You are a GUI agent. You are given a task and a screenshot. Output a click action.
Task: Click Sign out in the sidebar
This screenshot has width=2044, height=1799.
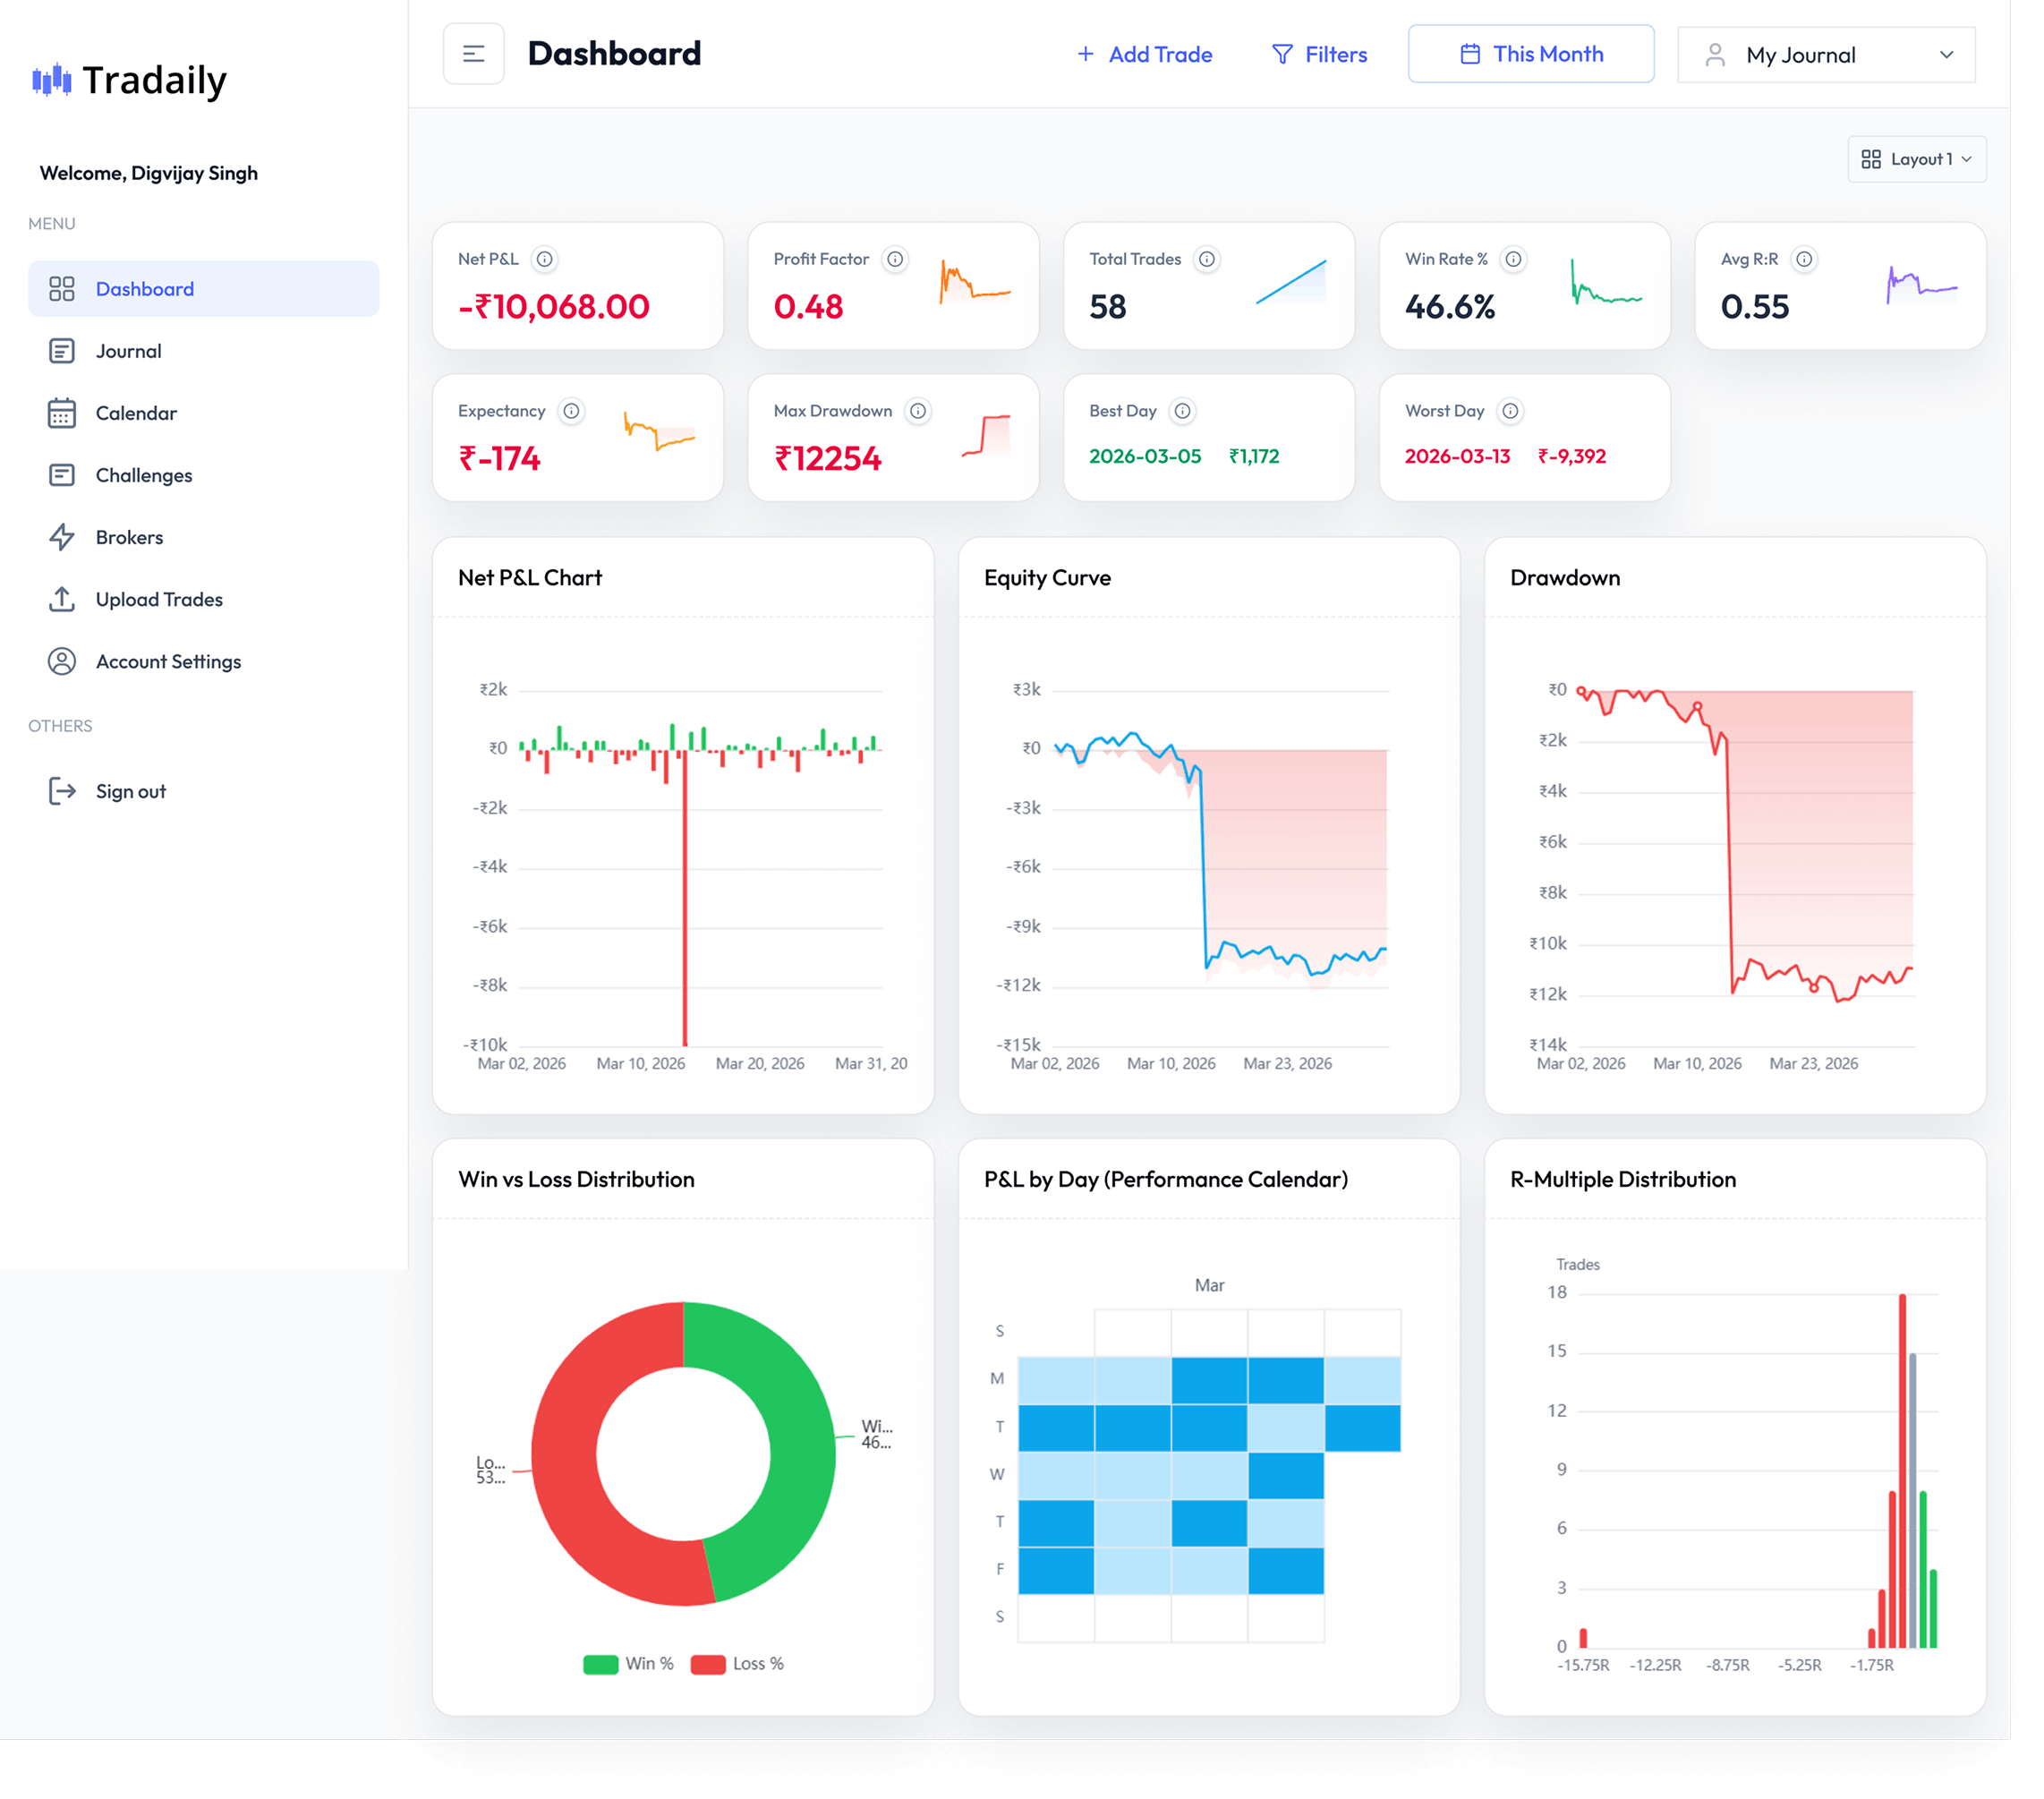(130, 791)
